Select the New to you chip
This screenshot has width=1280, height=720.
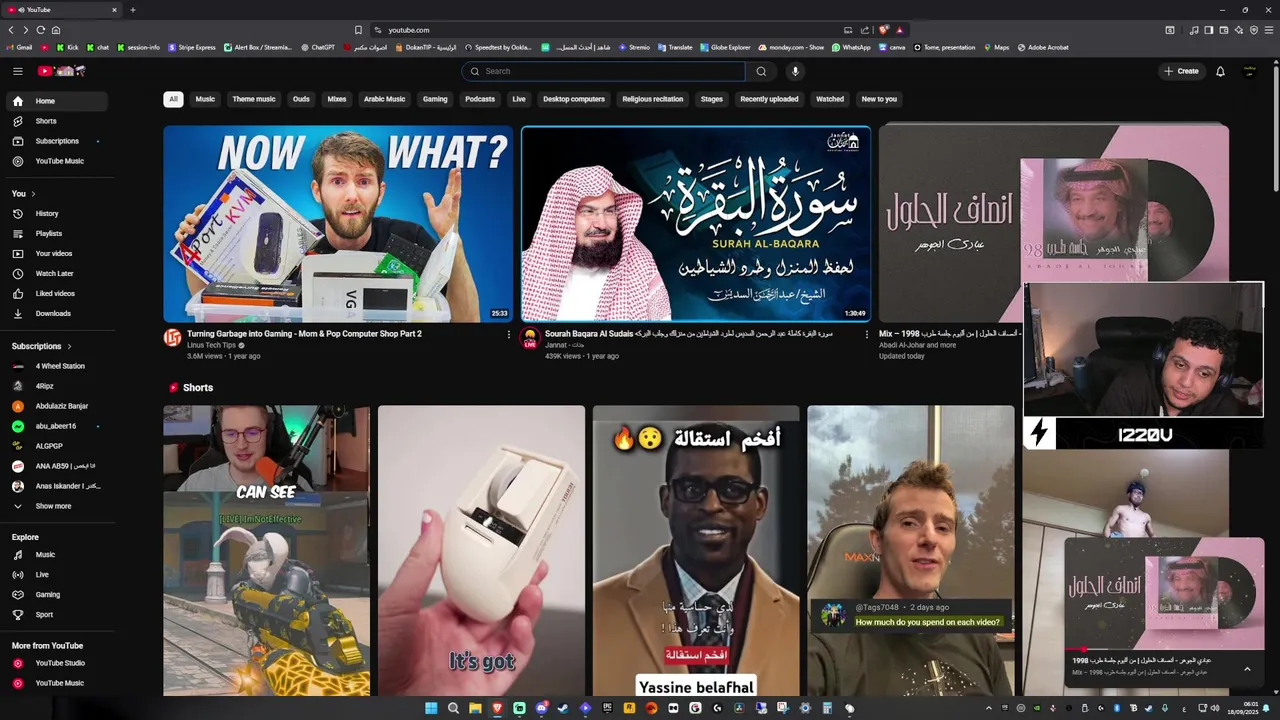[879, 99]
